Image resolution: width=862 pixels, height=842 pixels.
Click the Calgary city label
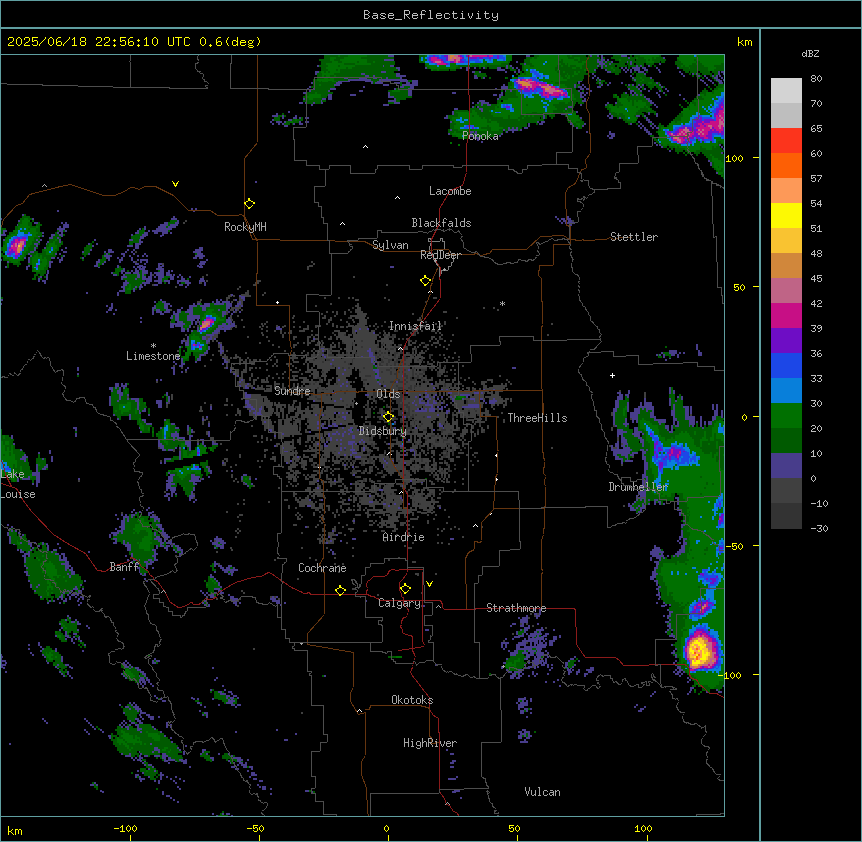point(399,603)
